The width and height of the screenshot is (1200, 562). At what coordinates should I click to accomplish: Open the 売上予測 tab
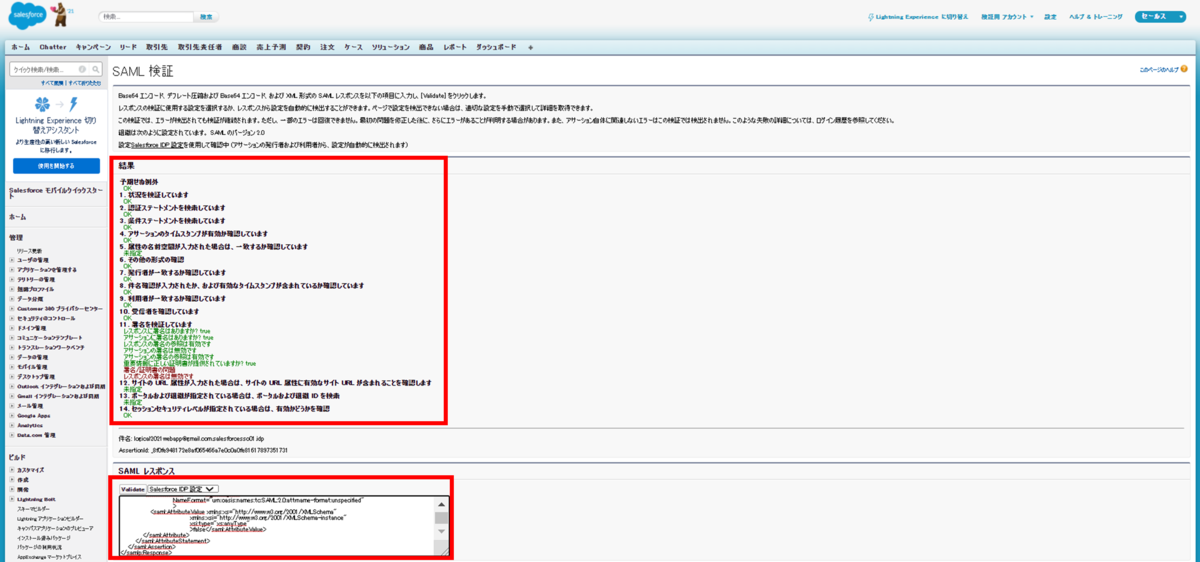(x=271, y=47)
